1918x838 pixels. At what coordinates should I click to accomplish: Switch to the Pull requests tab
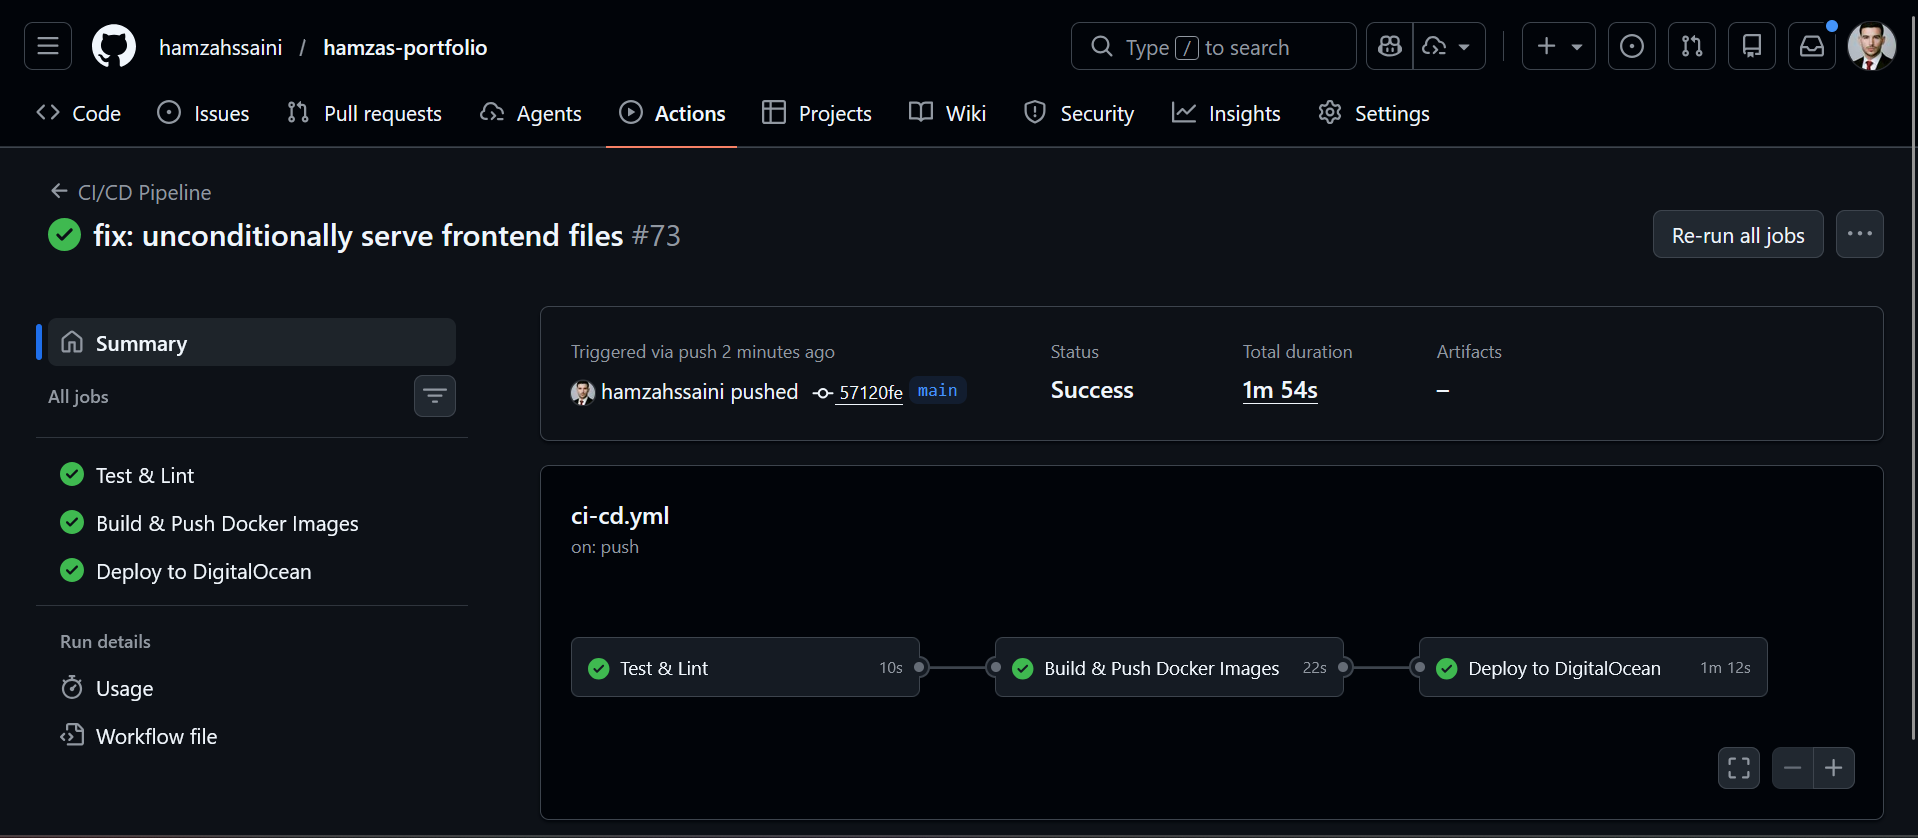point(365,113)
